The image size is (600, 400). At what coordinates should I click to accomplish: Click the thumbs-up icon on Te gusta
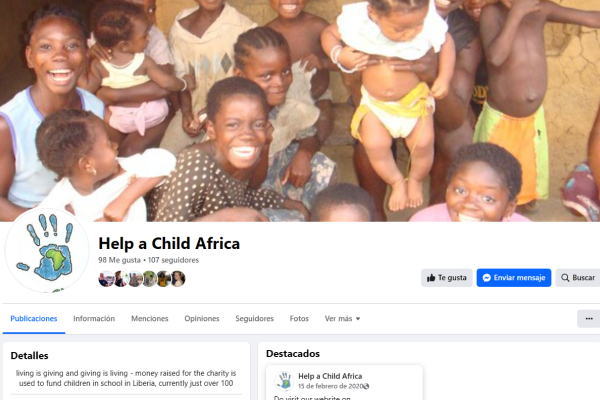point(431,278)
